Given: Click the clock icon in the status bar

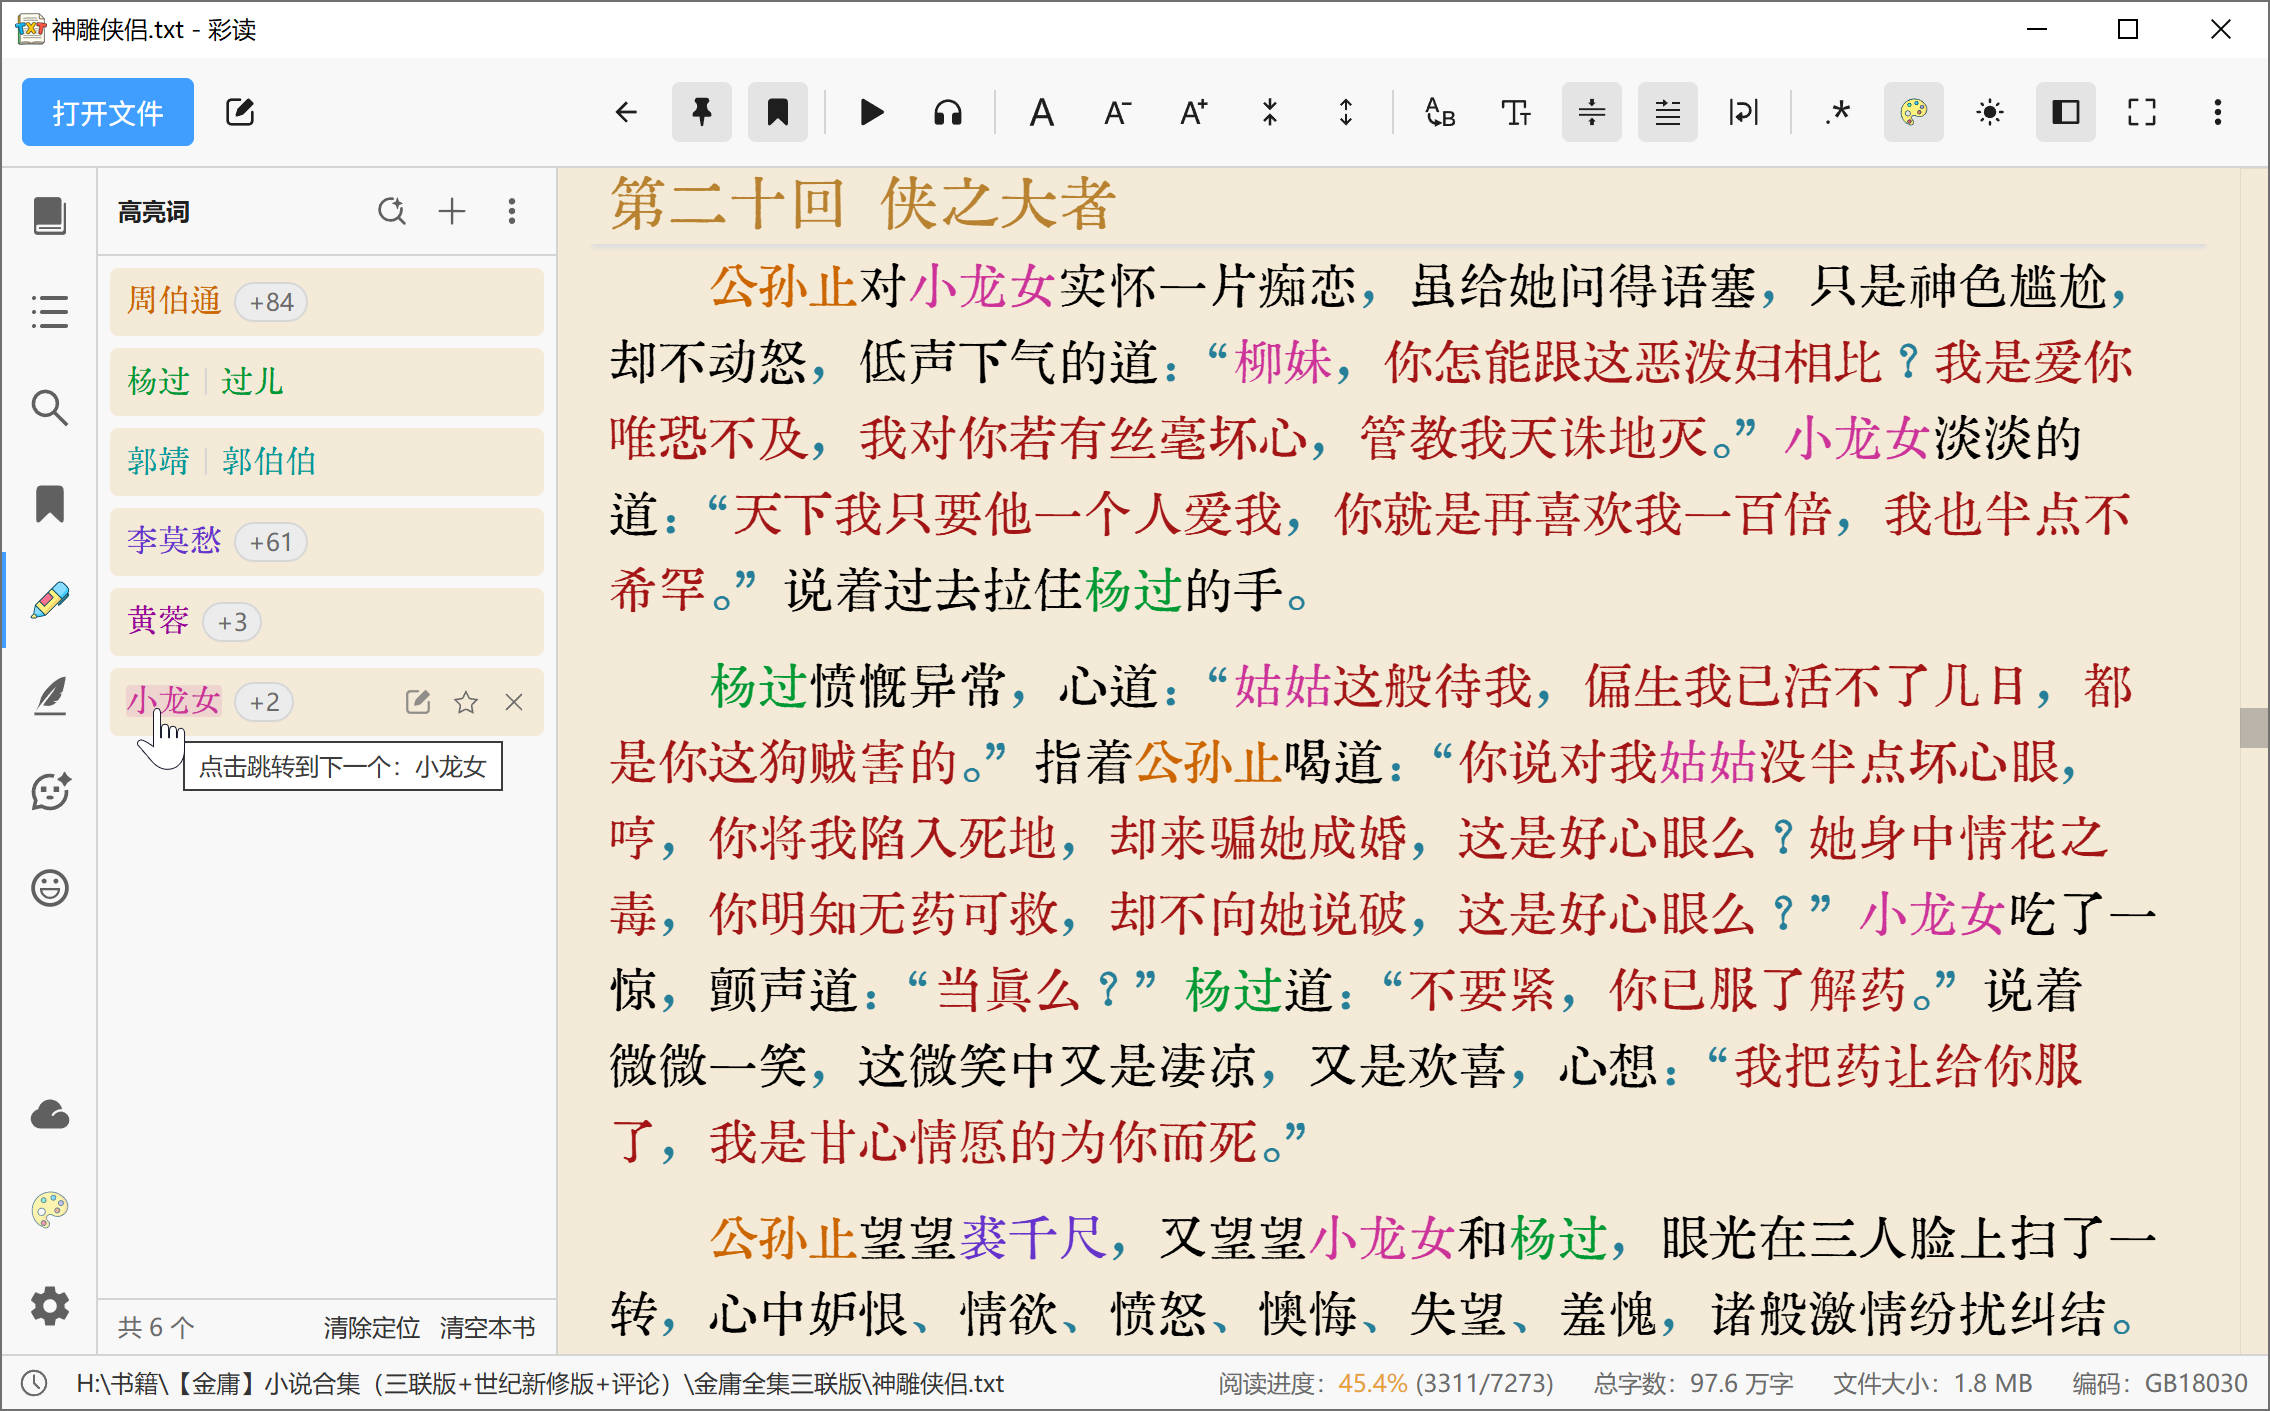Looking at the screenshot, I should pos(35,1383).
